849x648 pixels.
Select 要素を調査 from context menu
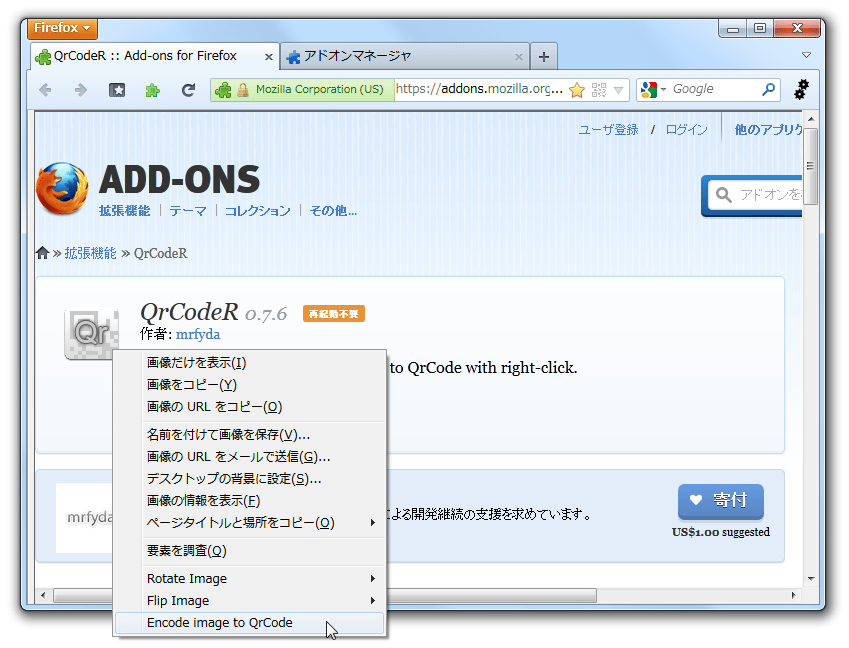[x=250, y=551]
